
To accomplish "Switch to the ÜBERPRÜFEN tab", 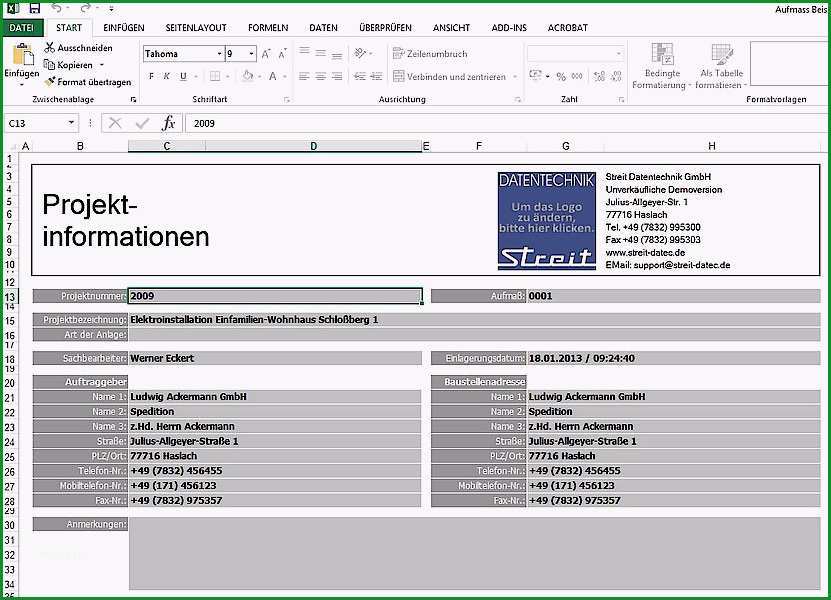I will click(385, 28).
